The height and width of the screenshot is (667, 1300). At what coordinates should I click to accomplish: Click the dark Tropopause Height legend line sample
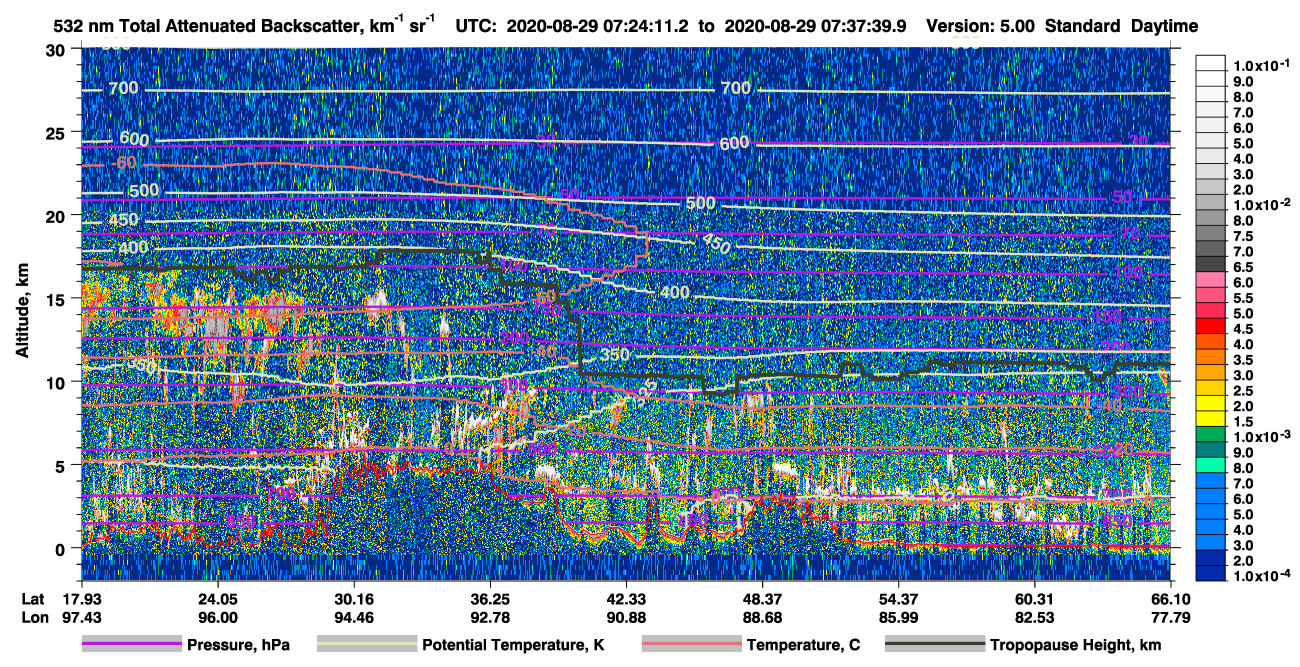pyautogui.click(x=935, y=645)
